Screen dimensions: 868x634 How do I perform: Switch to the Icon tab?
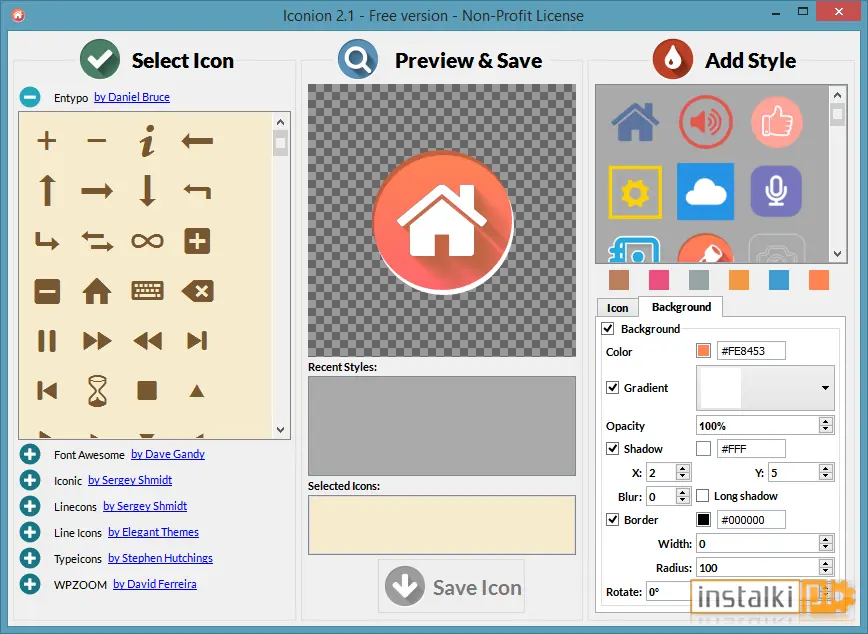[x=617, y=308]
